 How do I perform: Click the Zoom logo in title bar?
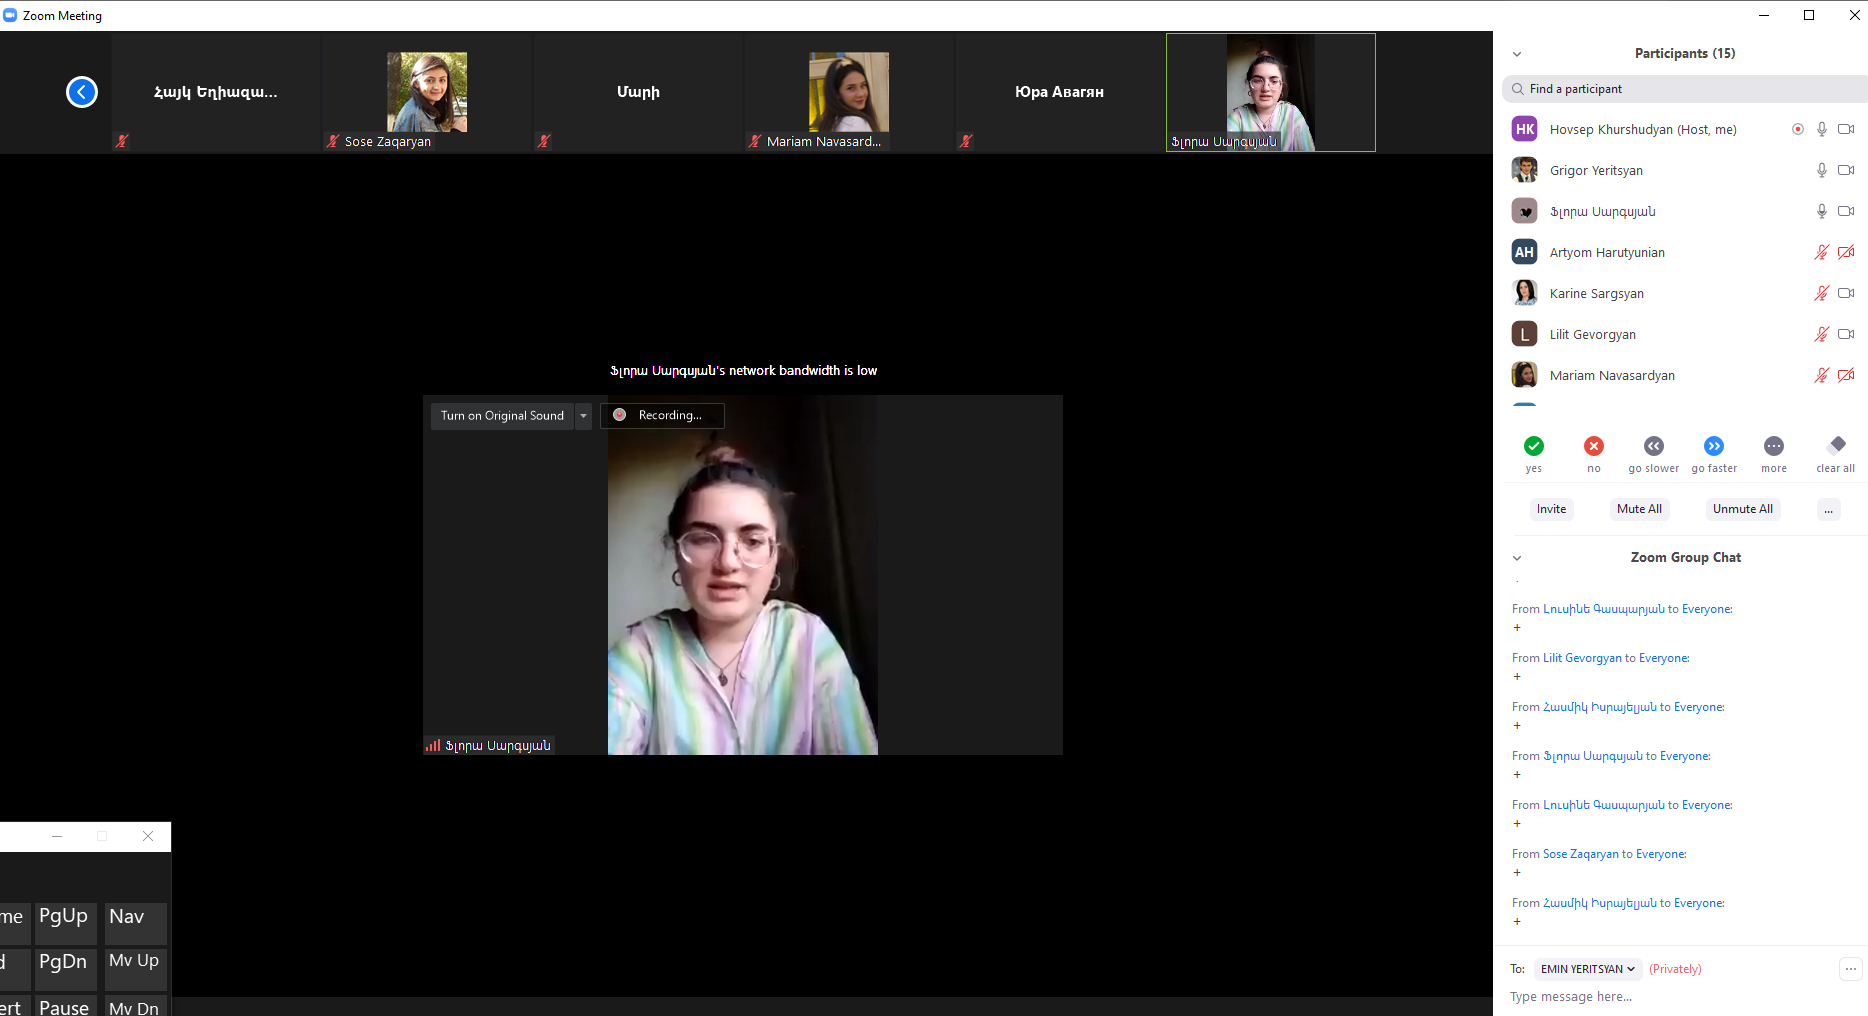pyautogui.click(x=10, y=15)
